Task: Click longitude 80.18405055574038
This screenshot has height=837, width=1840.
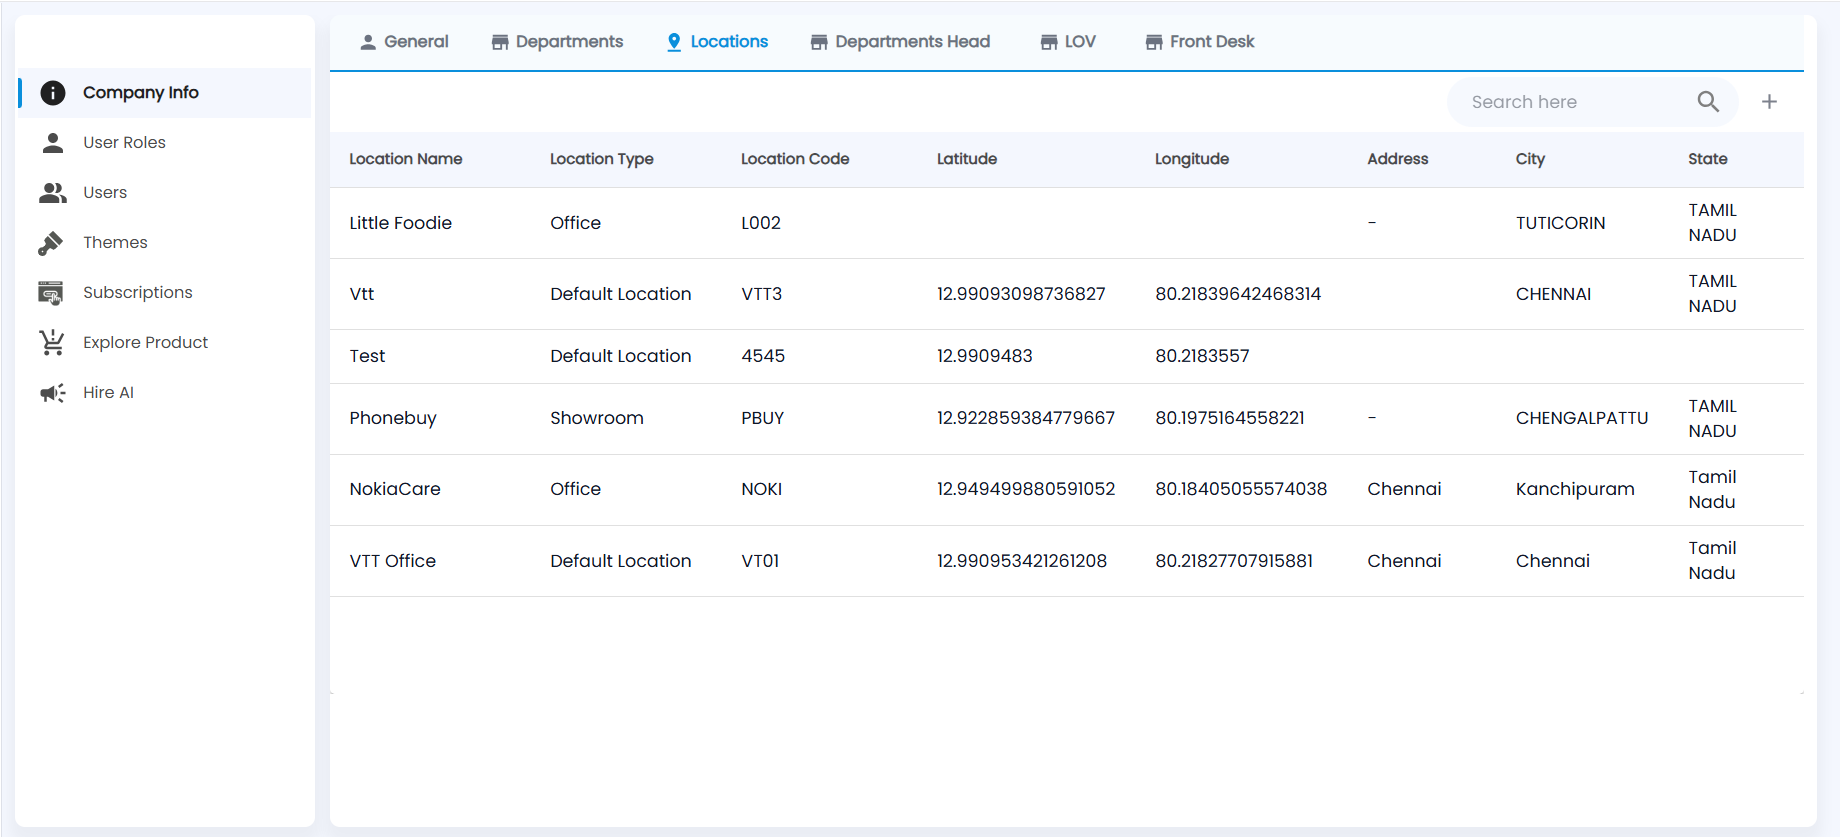Action: 1241,489
